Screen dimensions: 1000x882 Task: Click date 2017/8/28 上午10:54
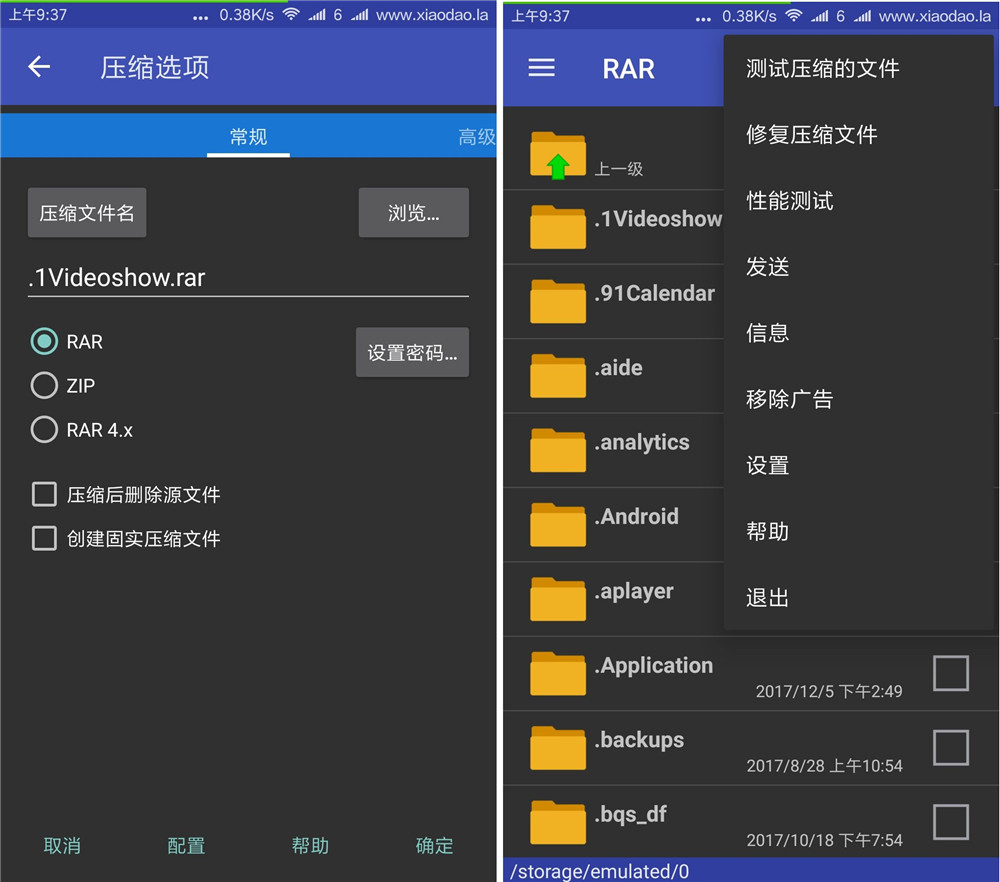click(x=825, y=766)
